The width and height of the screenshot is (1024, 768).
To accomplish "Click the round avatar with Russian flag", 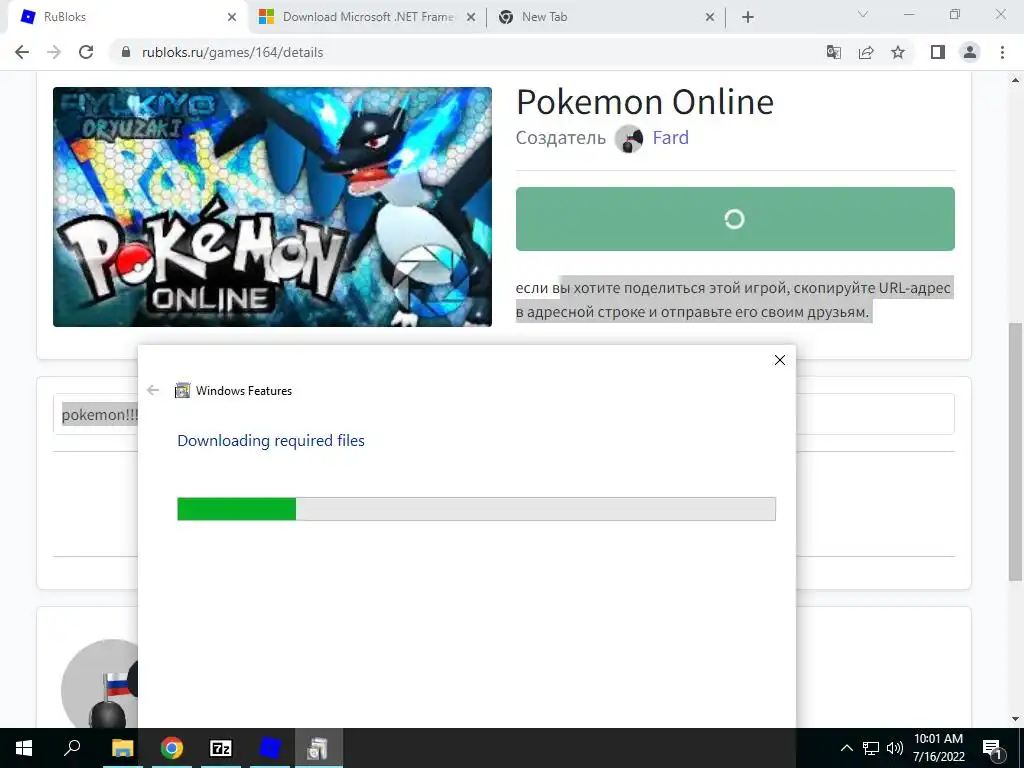I will pyautogui.click(x=100, y=683).
